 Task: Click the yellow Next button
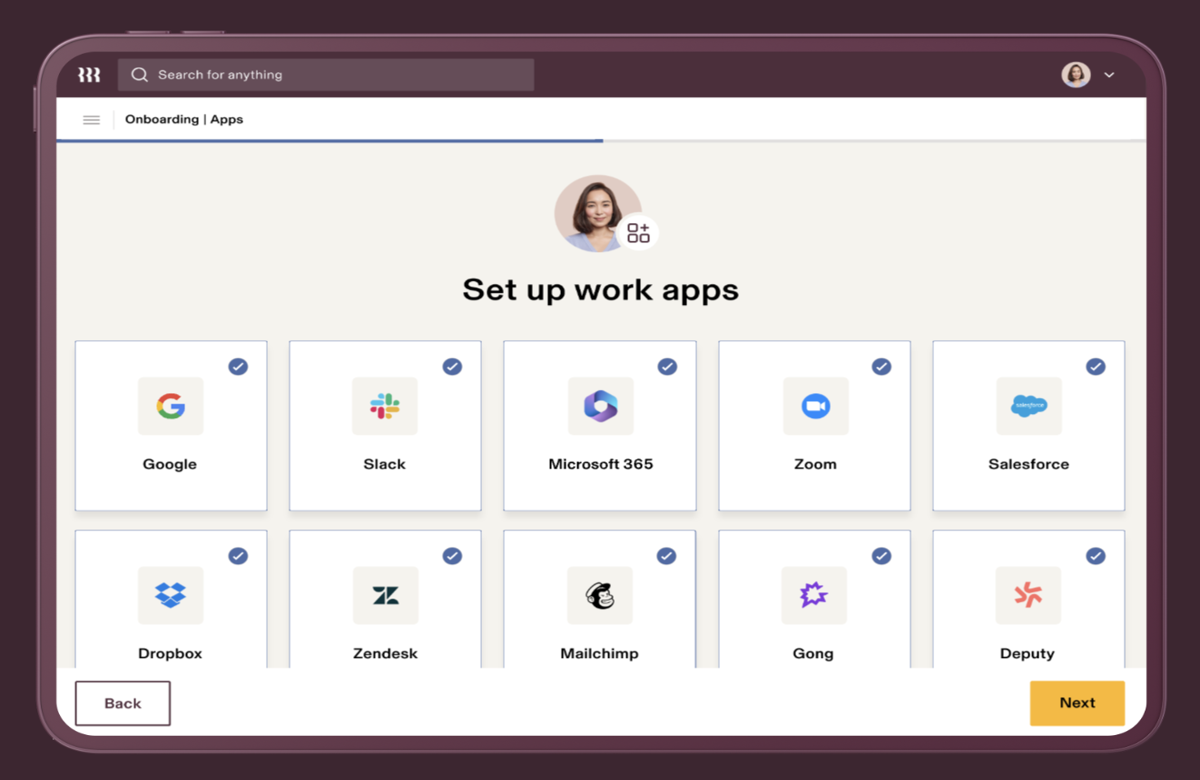click(x=1077, y=703)
